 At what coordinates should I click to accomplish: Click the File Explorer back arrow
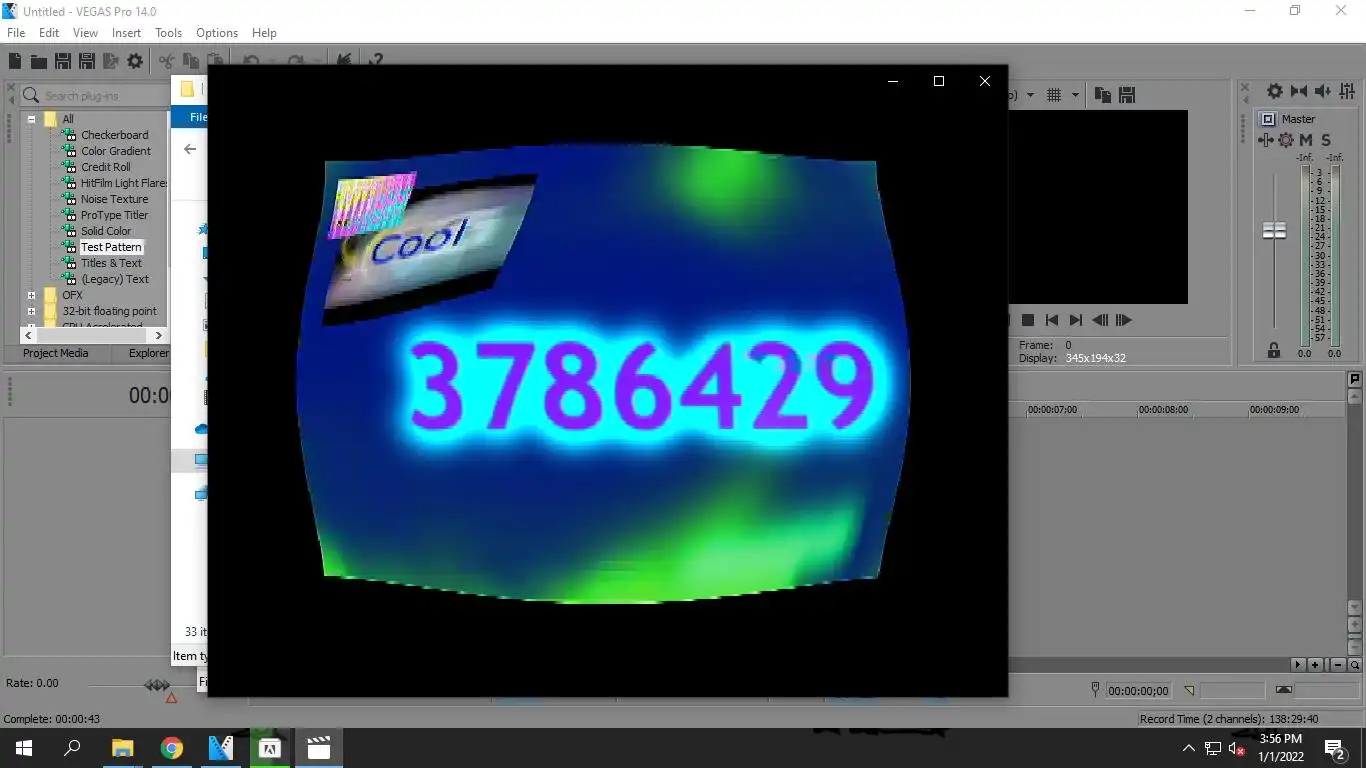pyautogui.click(x=190, y=149)
